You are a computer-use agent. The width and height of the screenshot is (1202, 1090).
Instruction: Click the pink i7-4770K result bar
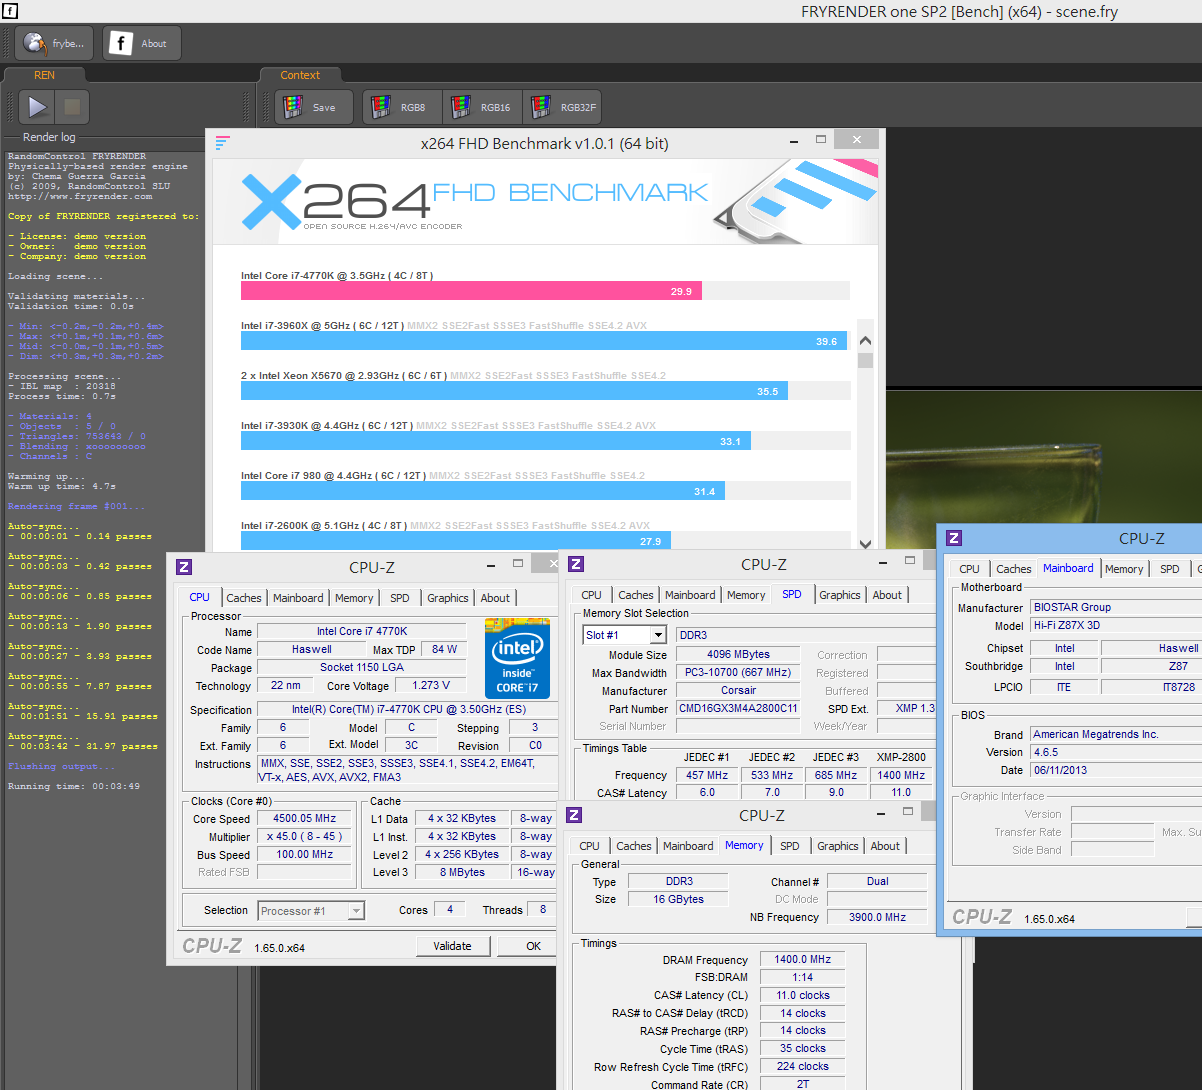(471, 291)
